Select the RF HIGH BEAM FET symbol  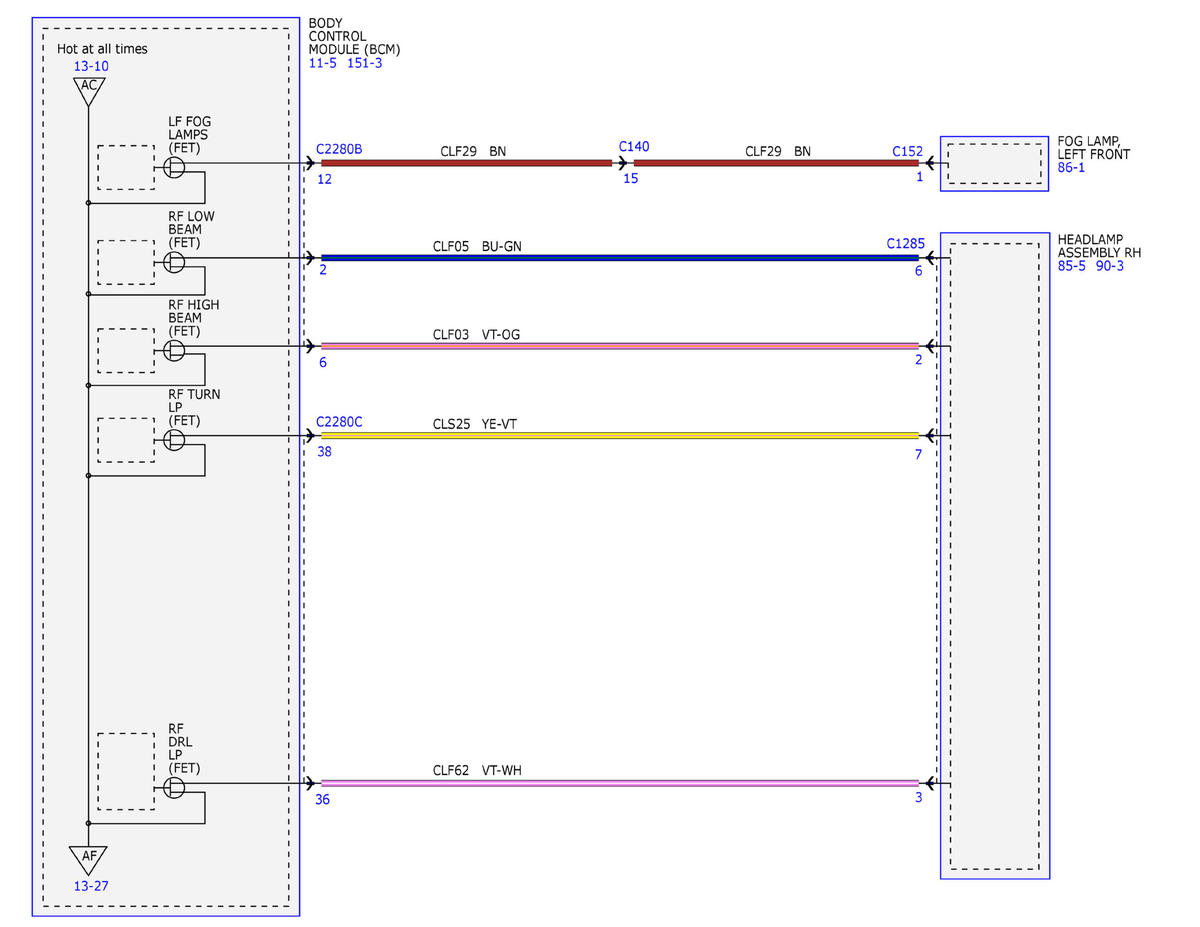pos(174,351)
